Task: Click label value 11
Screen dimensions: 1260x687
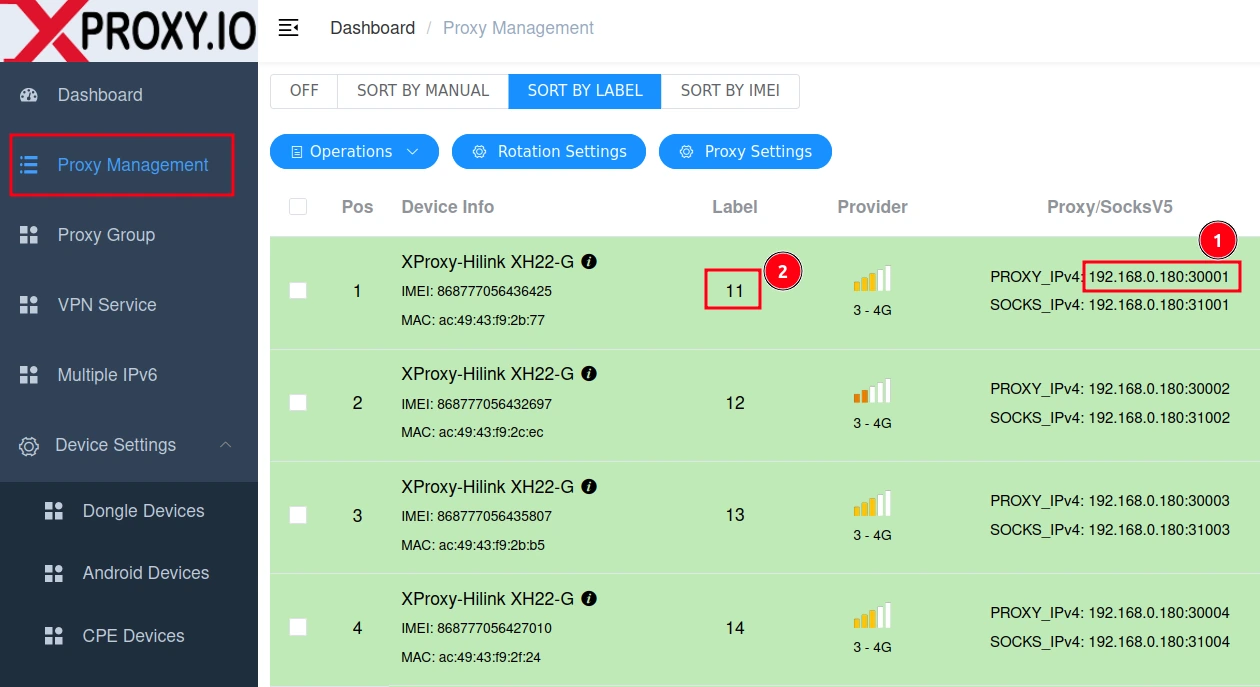Action: point(735,291)
